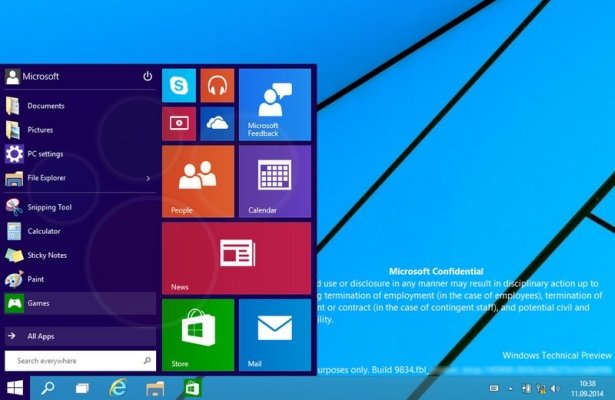
Task: Open the Skype tile
Action: pyautogui.click(x=178, y=86)
